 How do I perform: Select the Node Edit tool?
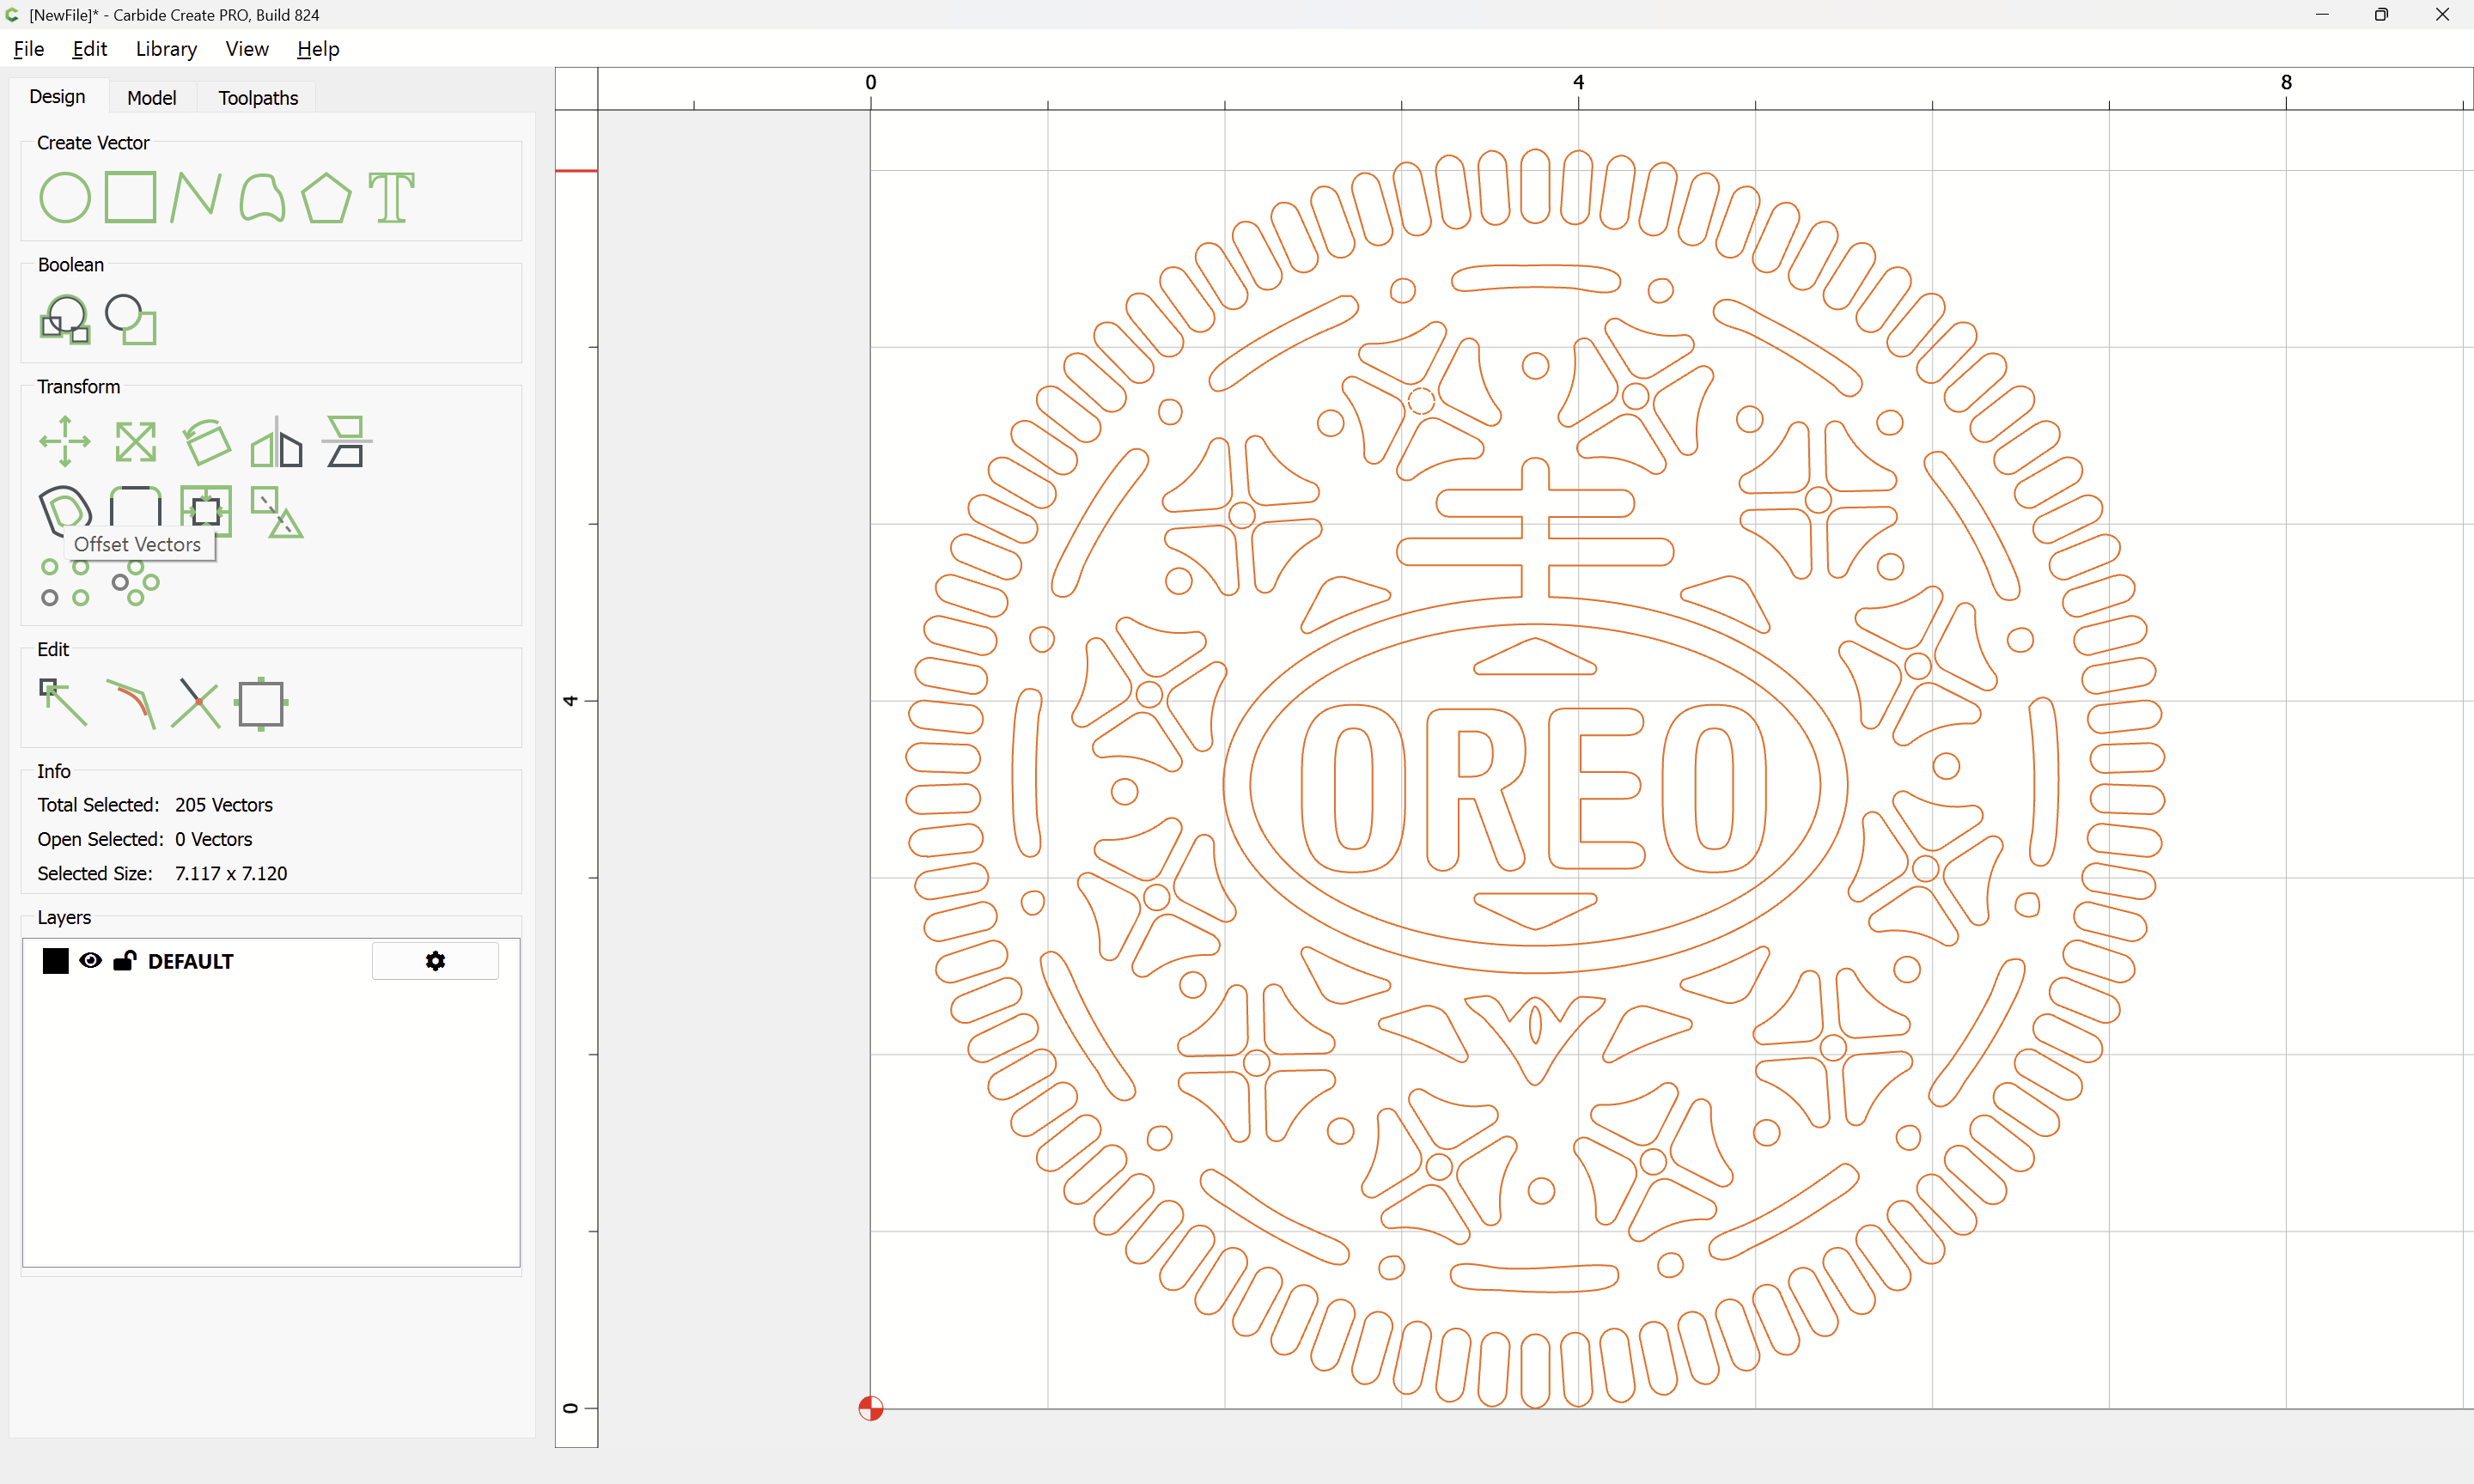pos(63,702)
